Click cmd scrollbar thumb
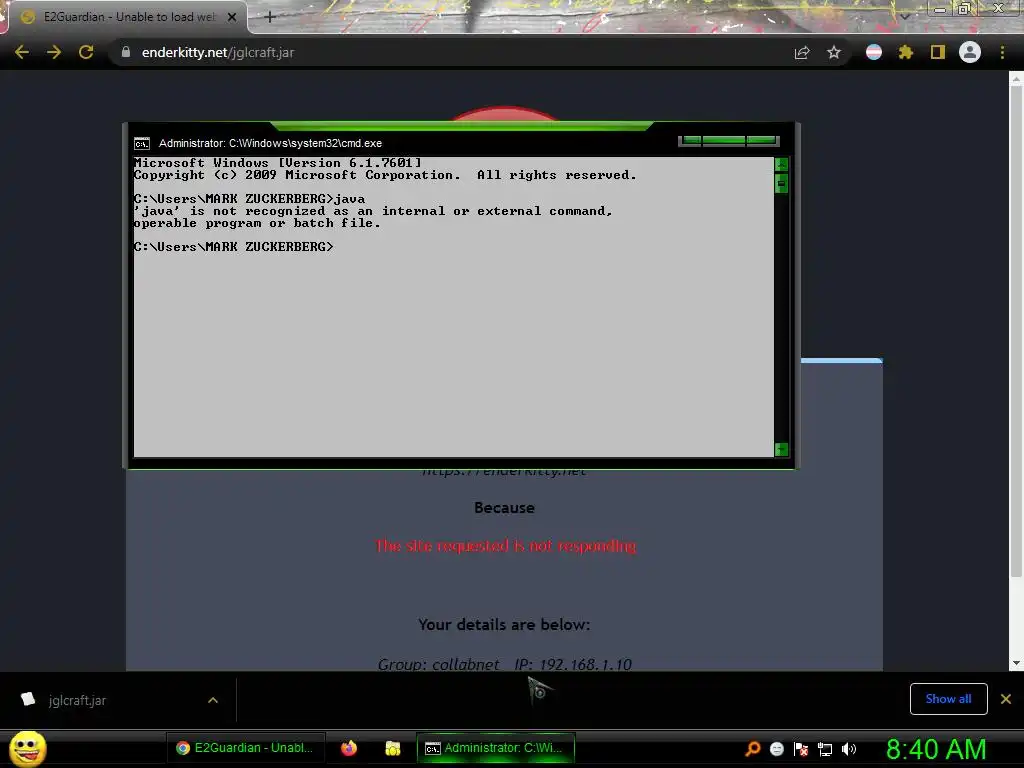1024x768 pixels. point(781,184)
